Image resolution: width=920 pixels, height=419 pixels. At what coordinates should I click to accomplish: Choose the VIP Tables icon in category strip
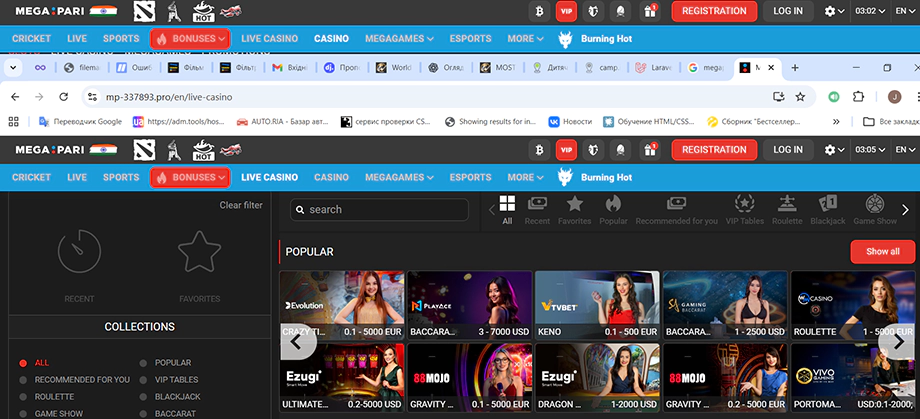[744, 204]
